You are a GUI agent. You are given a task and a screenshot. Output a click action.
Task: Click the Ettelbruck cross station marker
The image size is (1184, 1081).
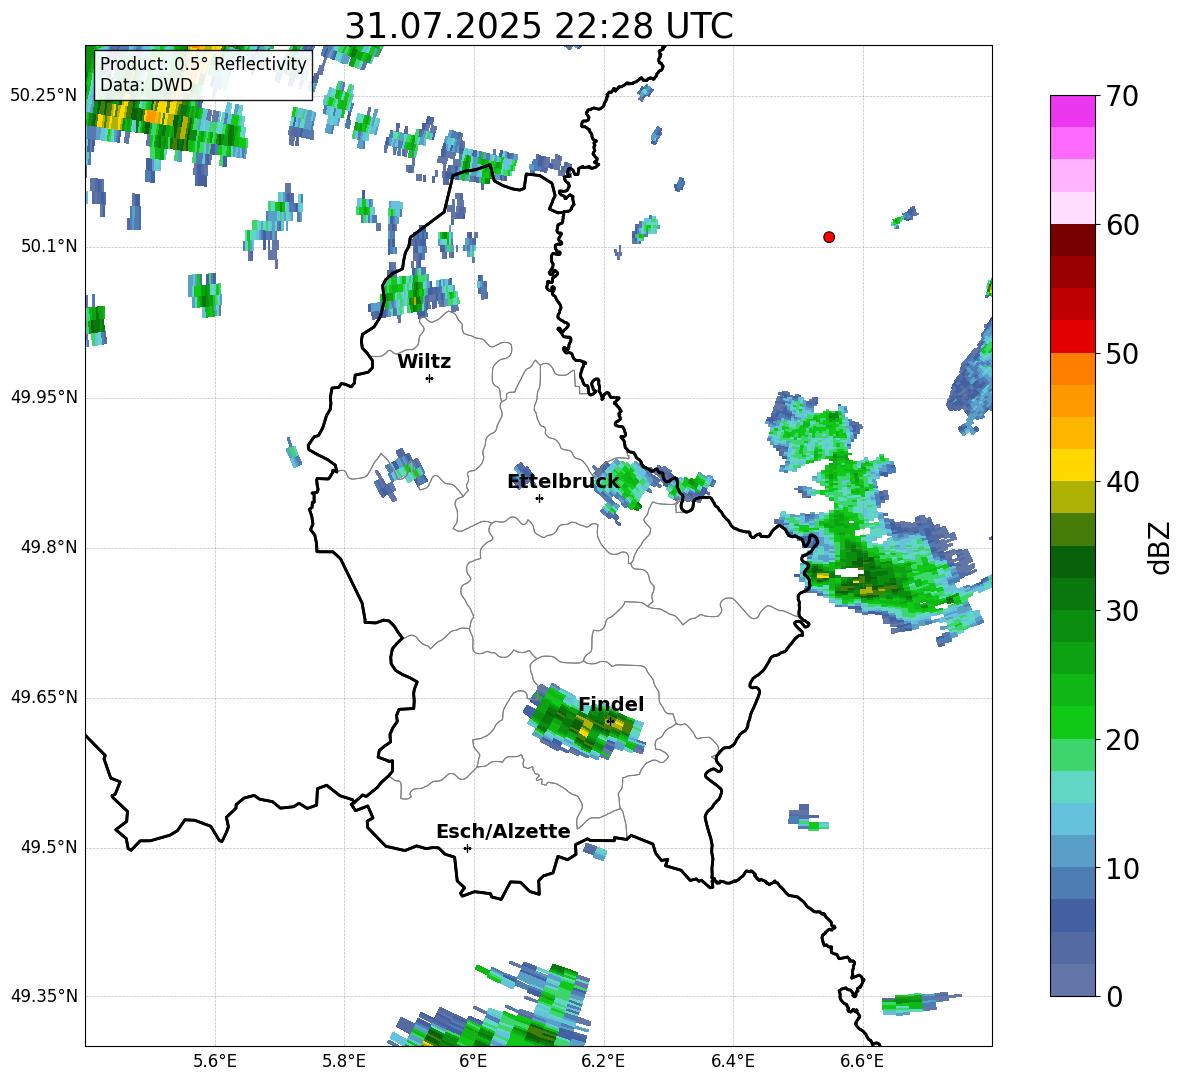coord(539,498)
